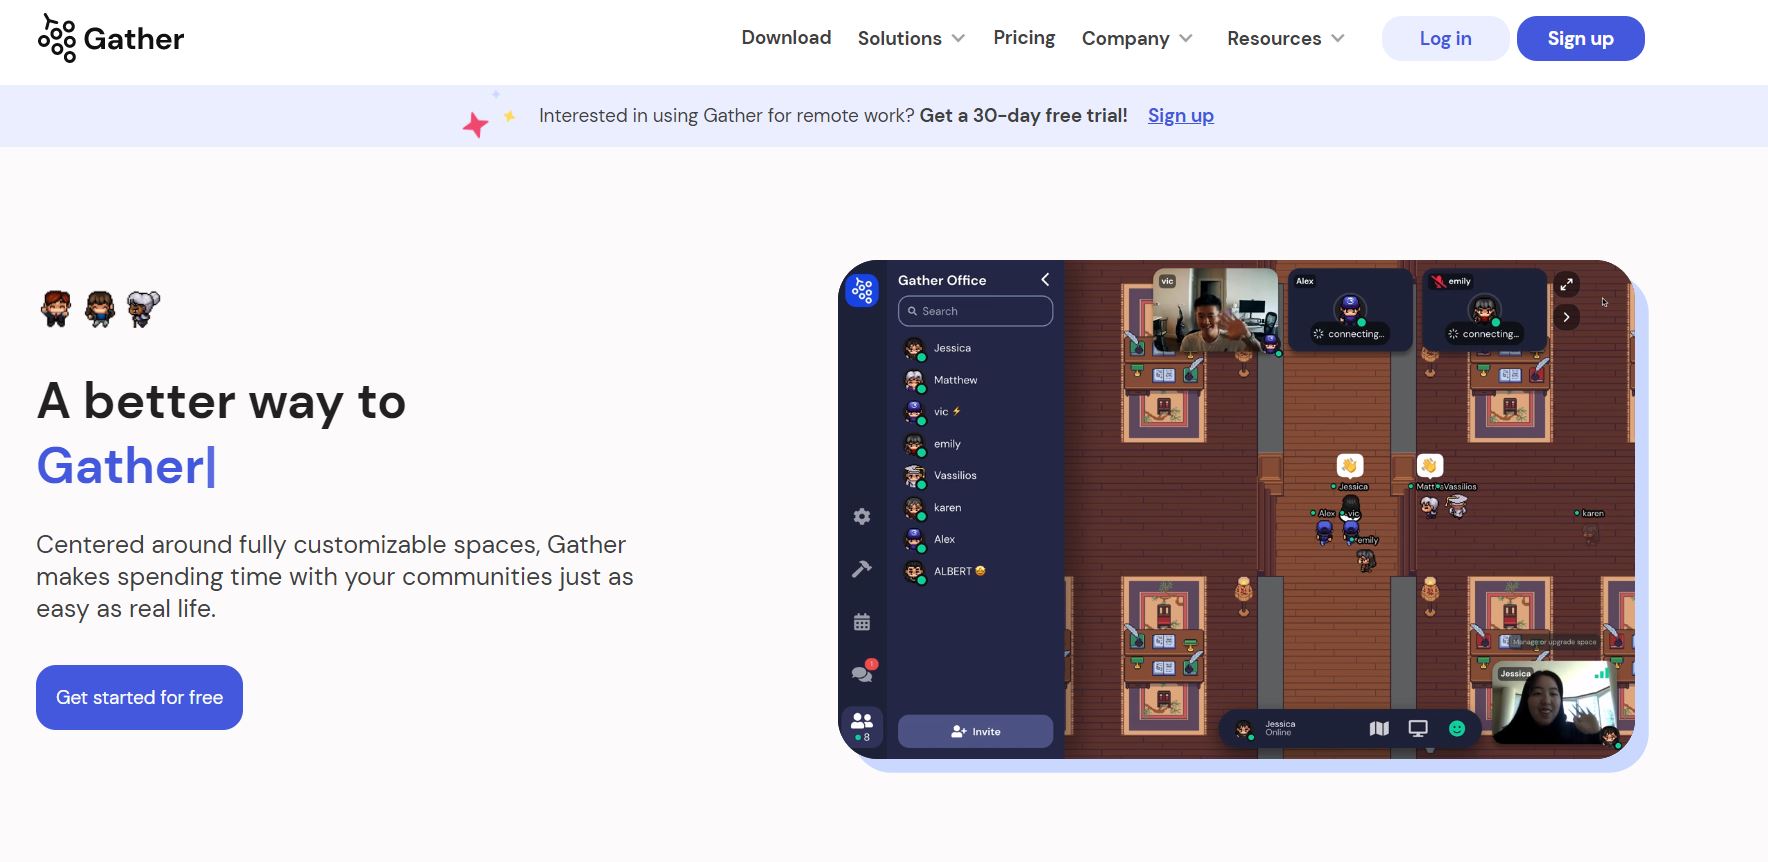Open the Pricing page
The width and height of the screenshot is (1768, 862).
click(x=1024, y=38)
